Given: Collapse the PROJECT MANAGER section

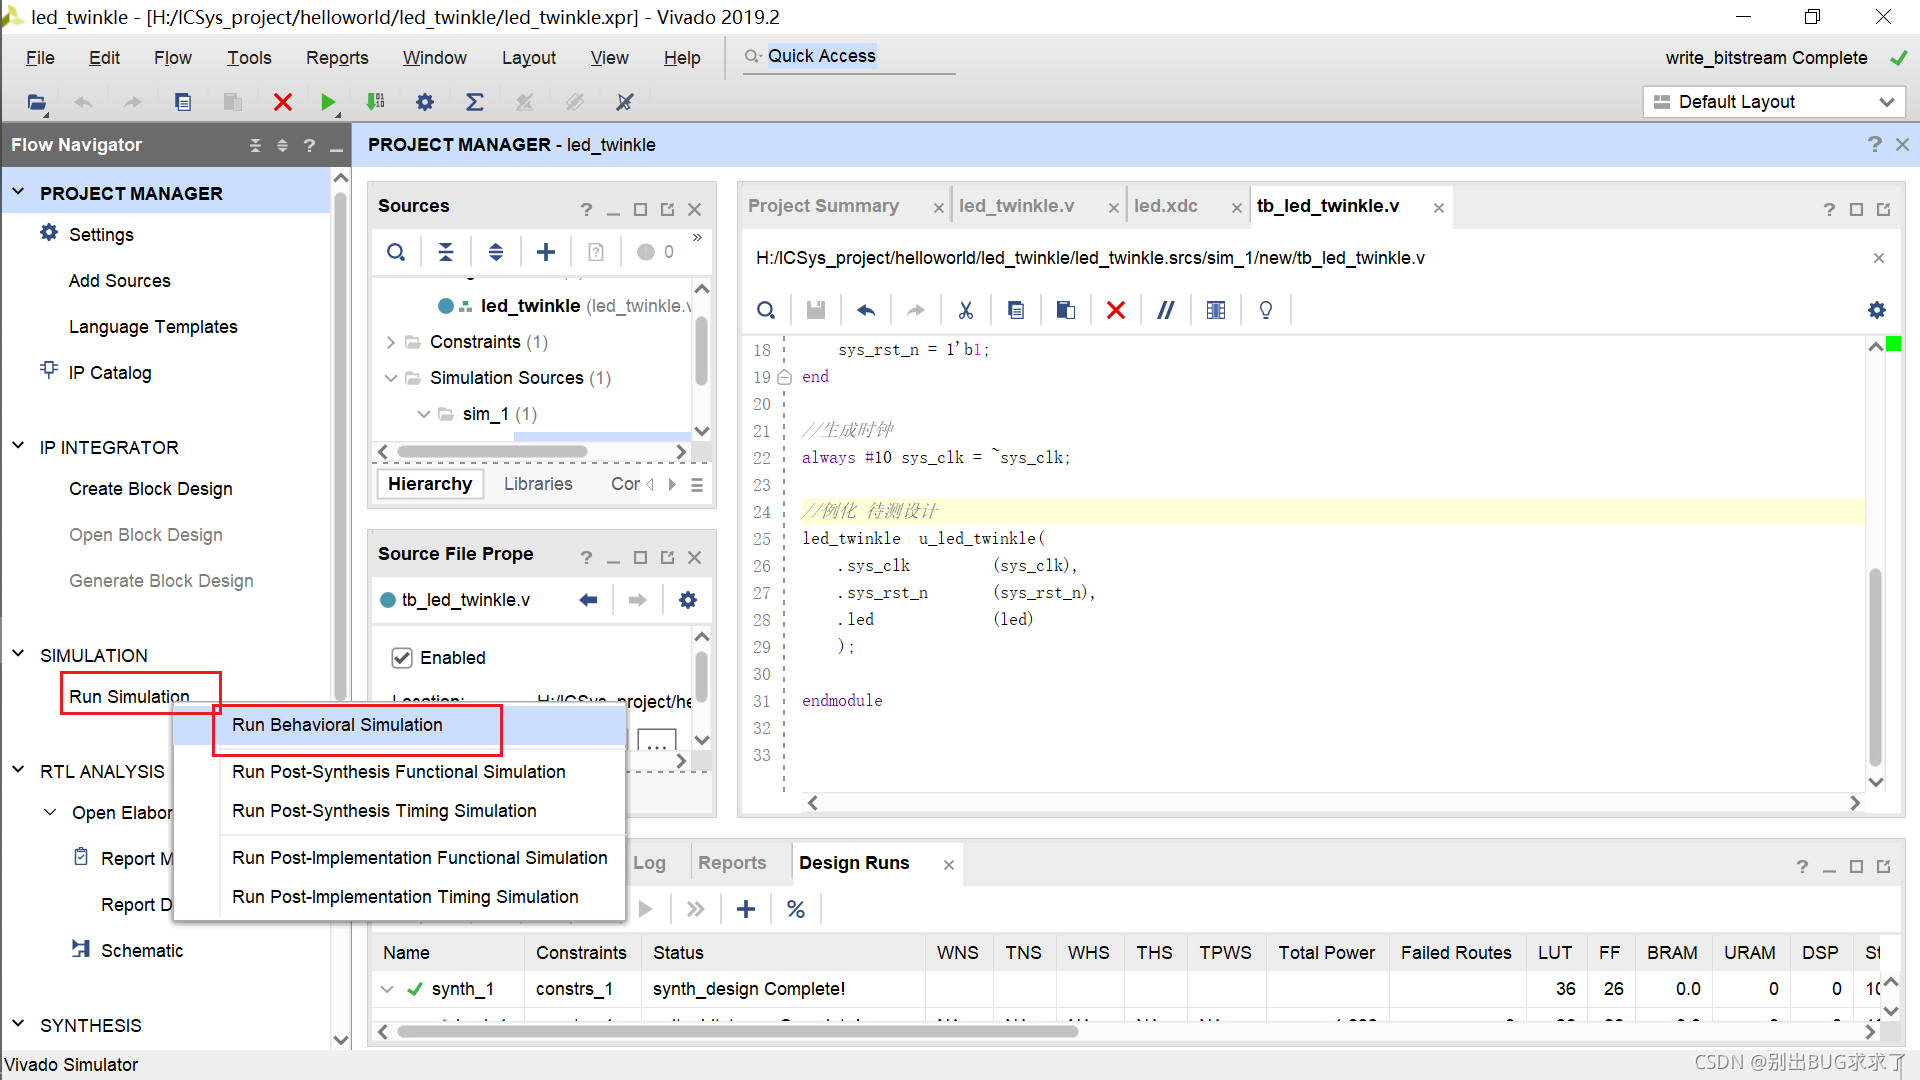Looking at the screenshot, I should (x=18, y=192).
